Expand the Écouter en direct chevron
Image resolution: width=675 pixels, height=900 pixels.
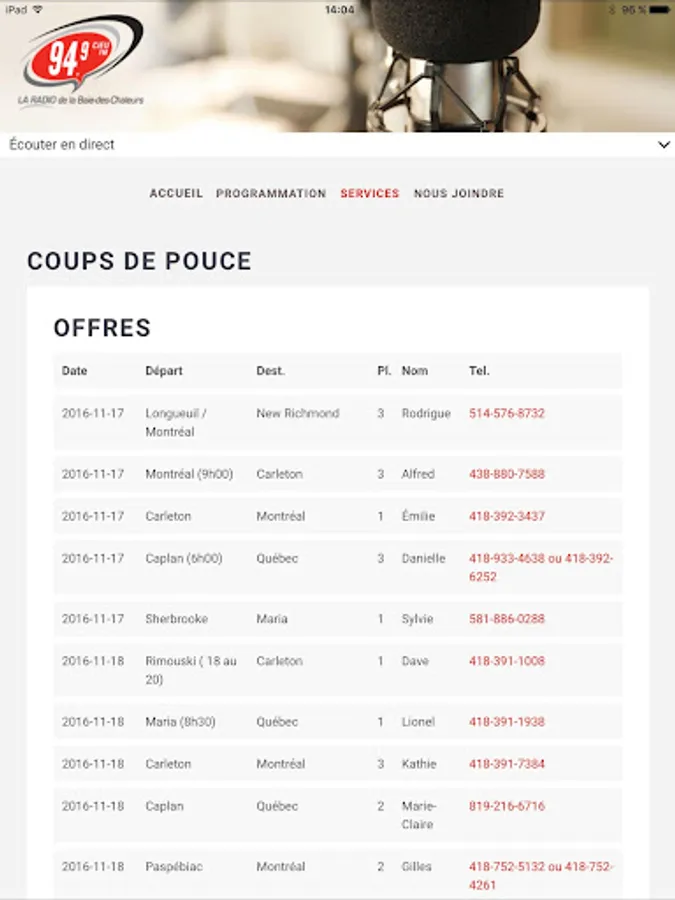click(664, 145)
